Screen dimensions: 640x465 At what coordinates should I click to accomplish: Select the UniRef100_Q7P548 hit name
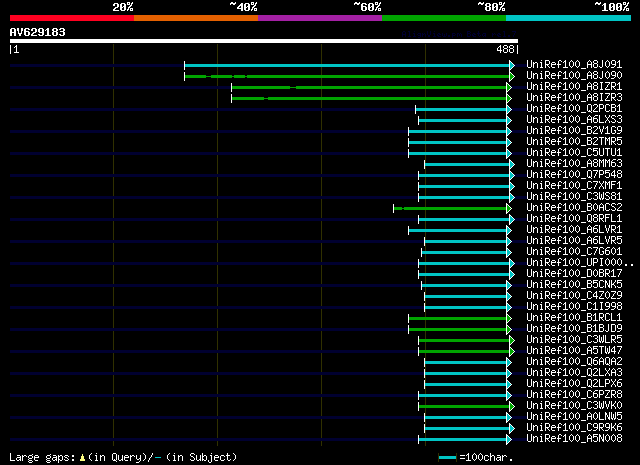point(574,174)
